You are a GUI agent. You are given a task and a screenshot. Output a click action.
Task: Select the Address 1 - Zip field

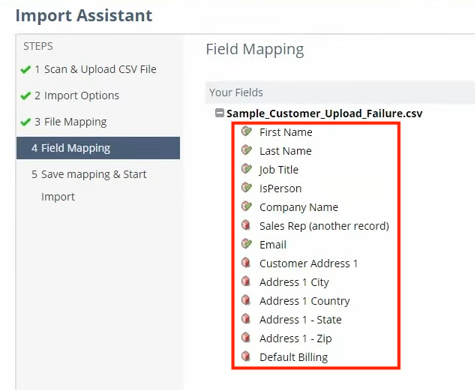[x=296, y=339]
